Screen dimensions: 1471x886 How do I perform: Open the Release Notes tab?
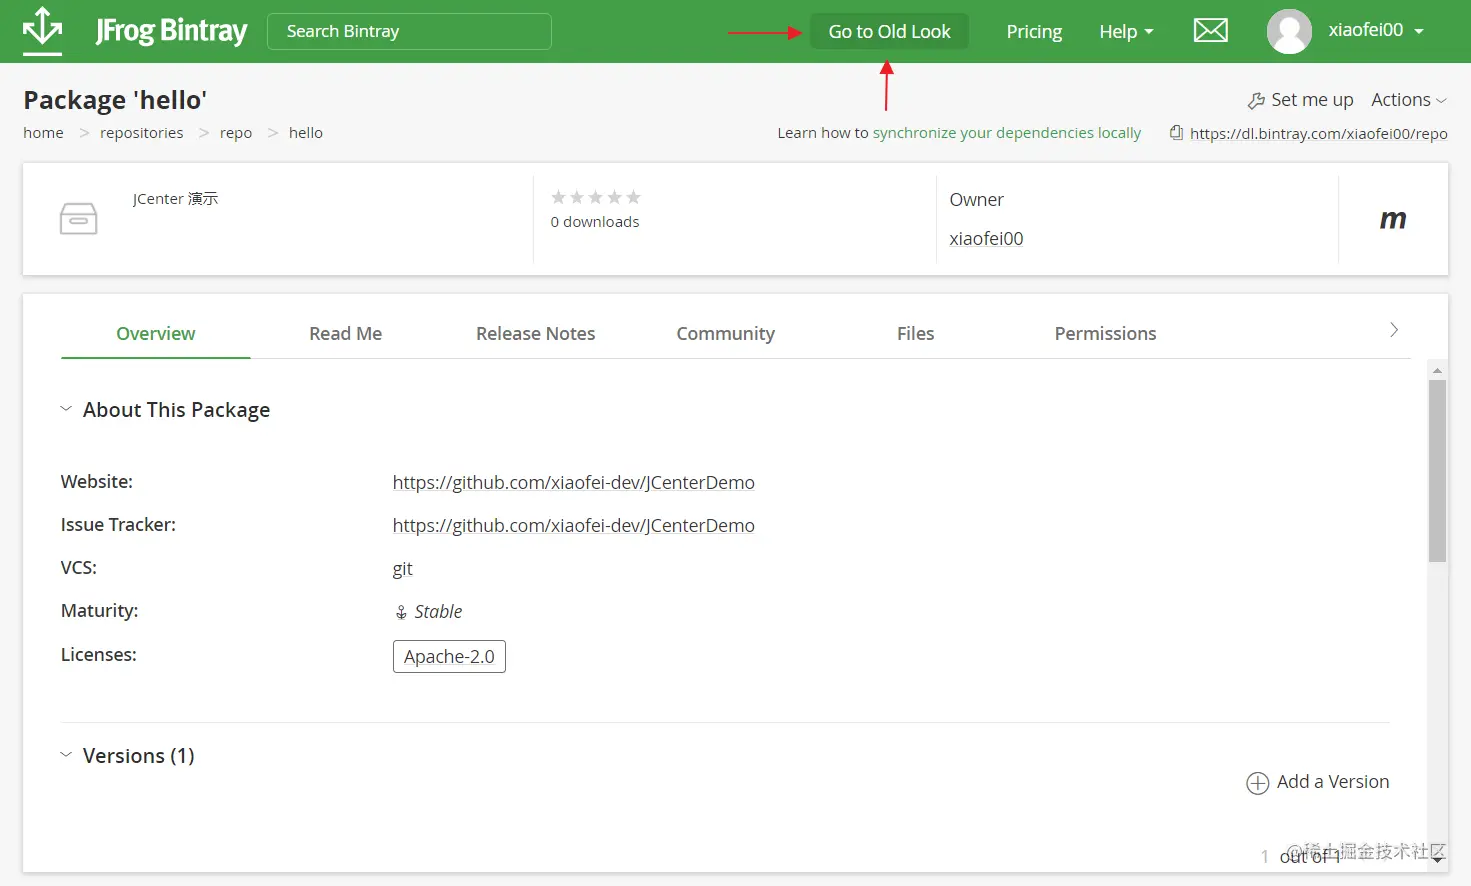[x=535, y=333]
